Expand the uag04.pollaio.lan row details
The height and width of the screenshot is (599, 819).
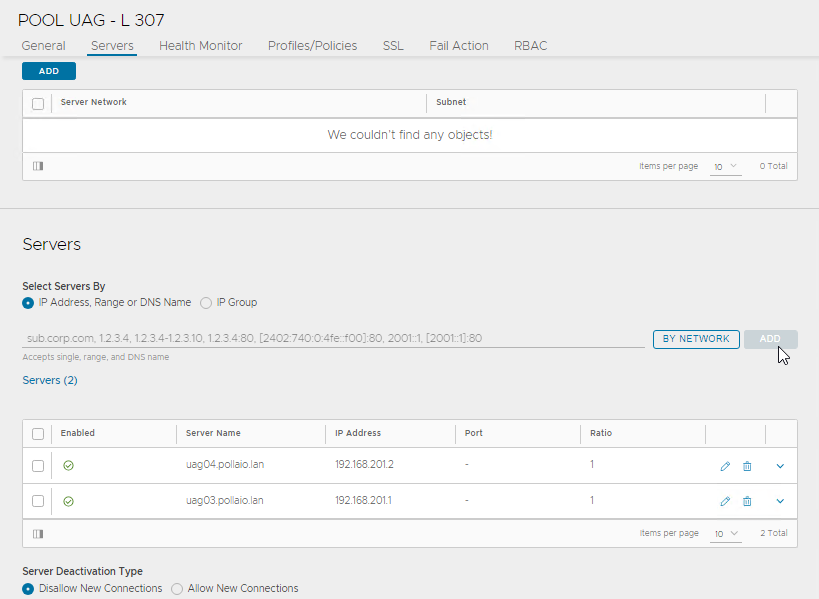coord(780,466)
